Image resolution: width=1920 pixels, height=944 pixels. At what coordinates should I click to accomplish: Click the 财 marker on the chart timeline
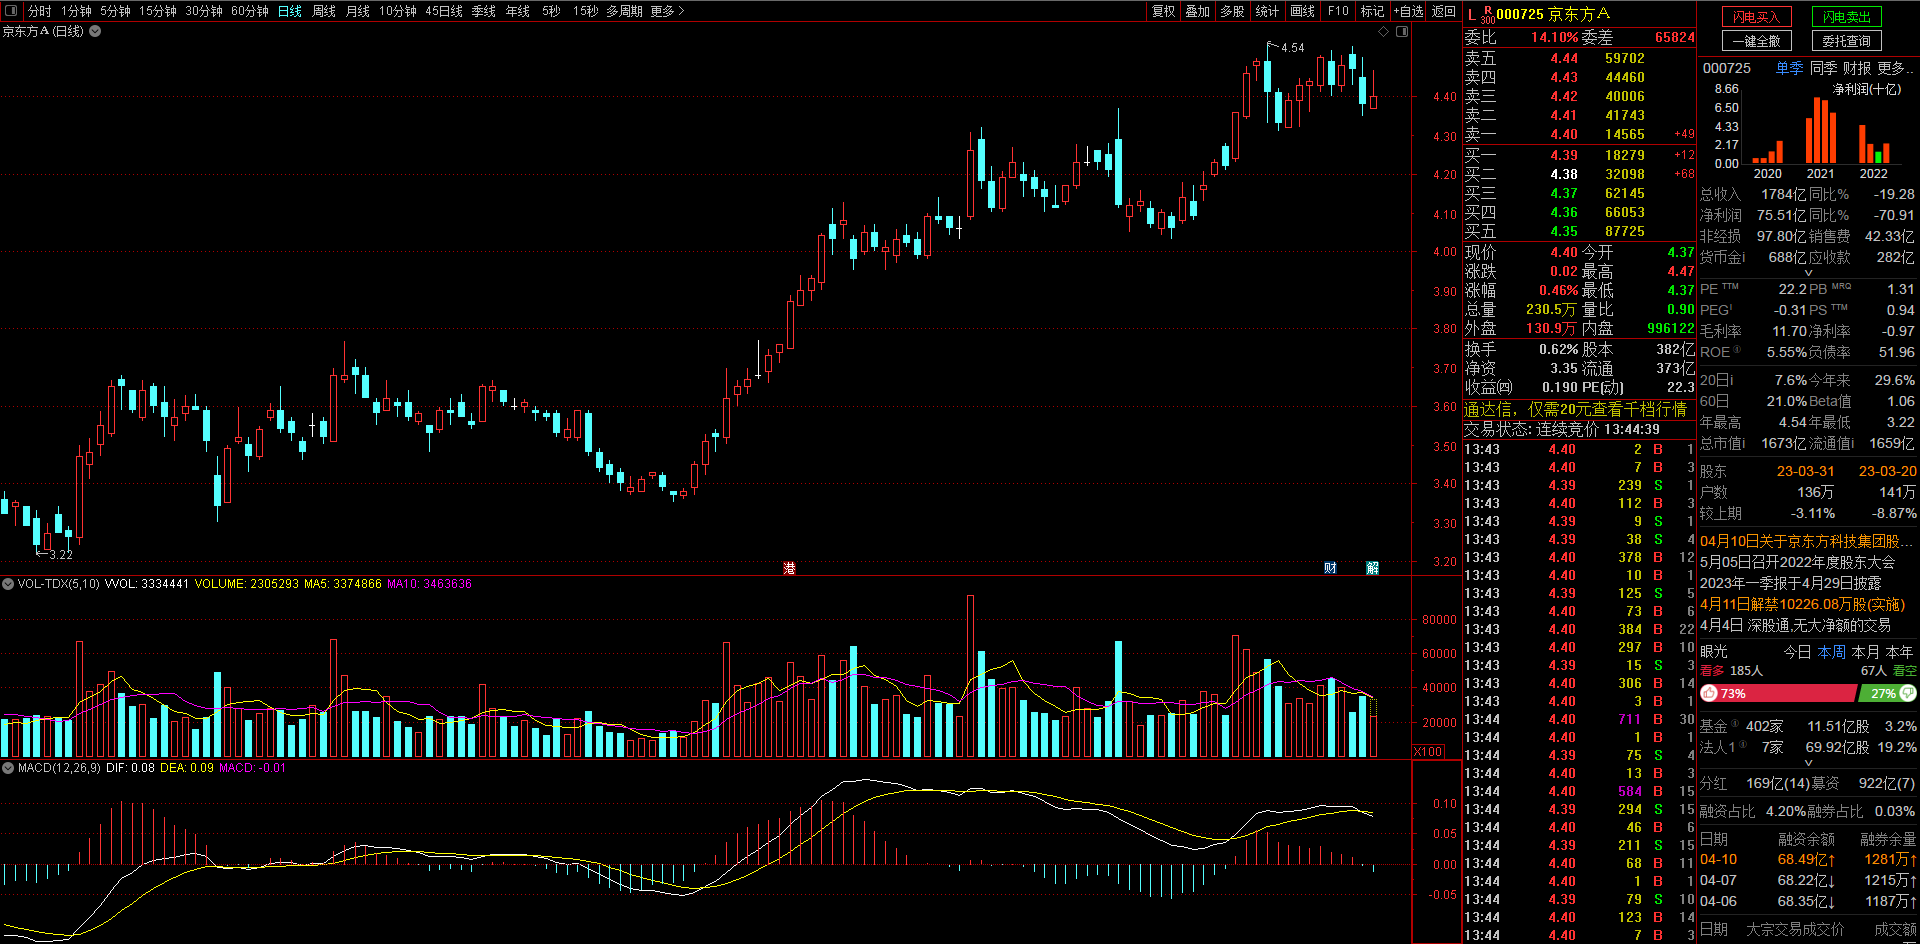tap(1330, 568)
